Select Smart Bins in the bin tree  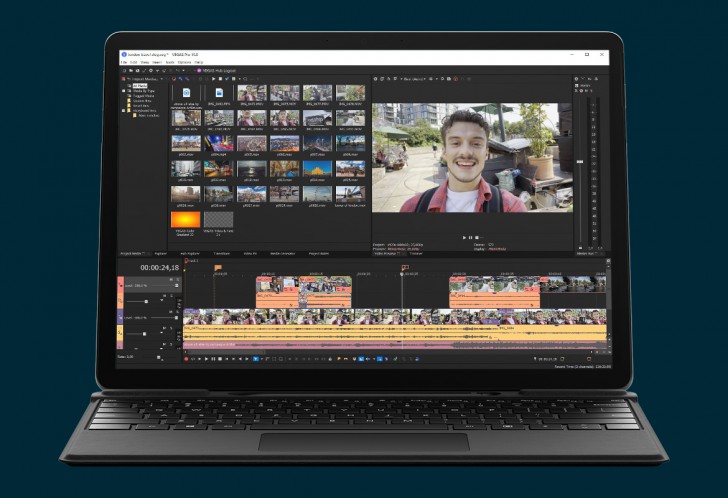(141, 106)
